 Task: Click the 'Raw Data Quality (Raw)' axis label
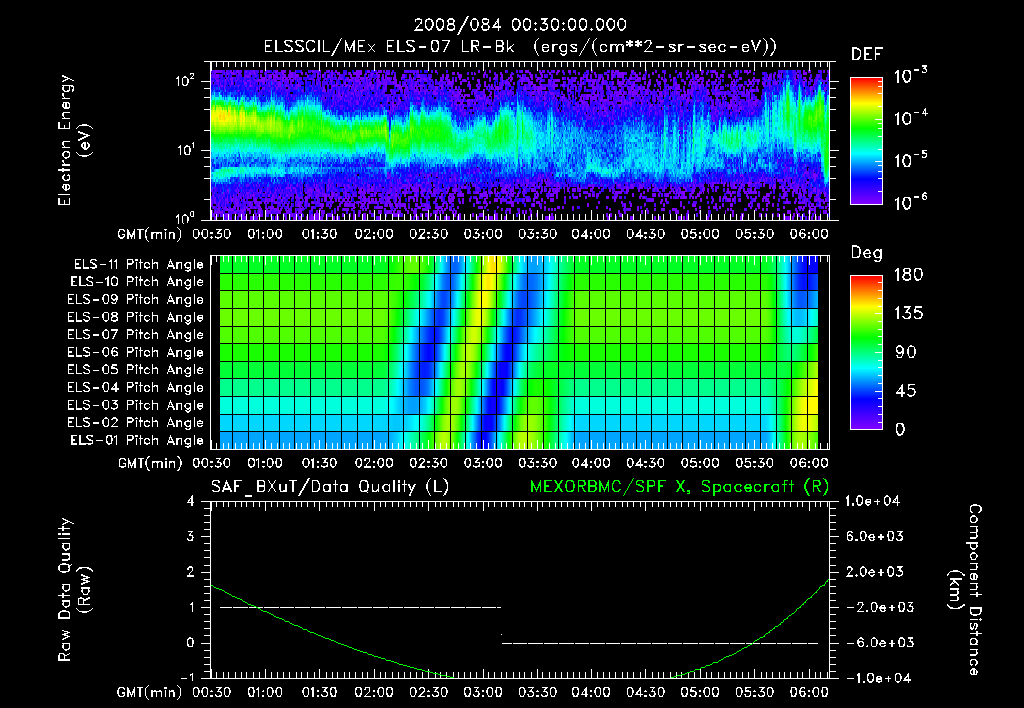(x=74, y=589)
